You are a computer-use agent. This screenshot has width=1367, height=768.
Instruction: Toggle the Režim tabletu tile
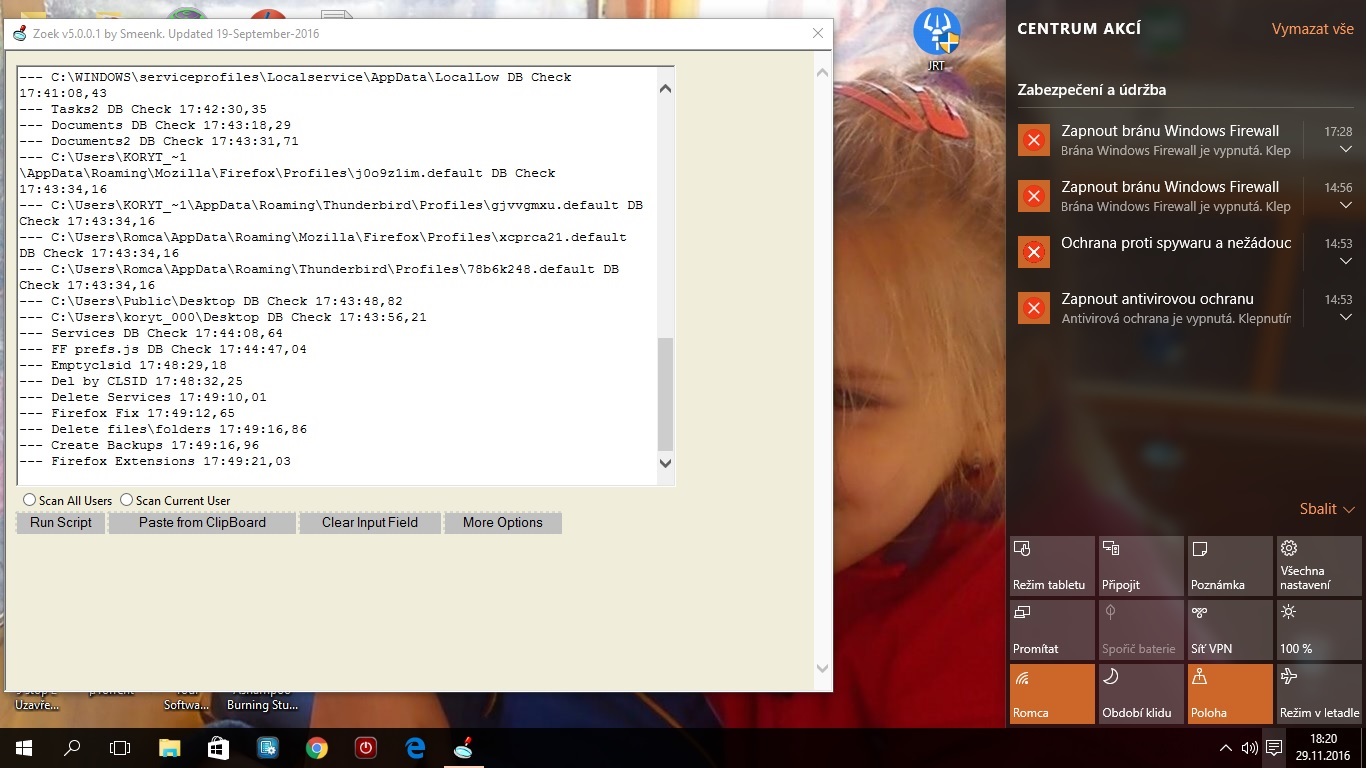(1052, 566)
